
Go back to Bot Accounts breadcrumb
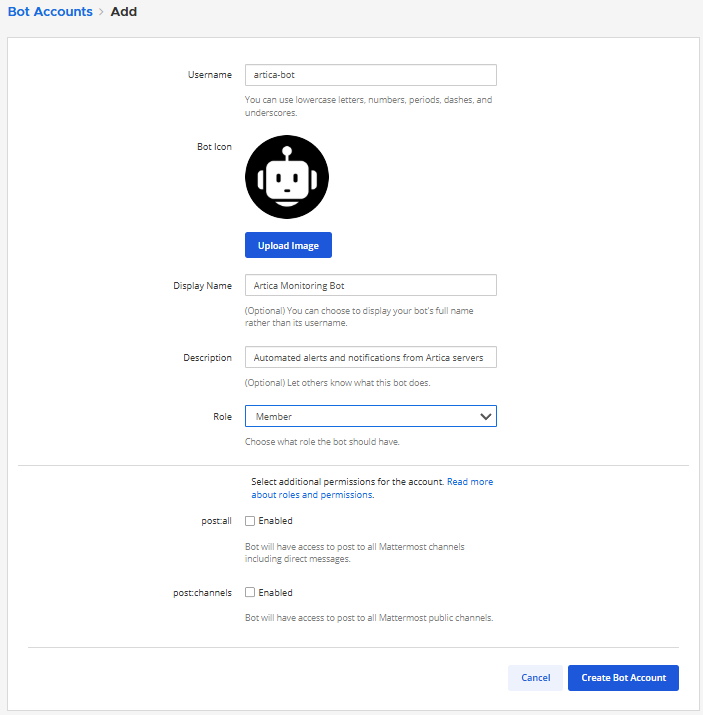click(50, 12)
